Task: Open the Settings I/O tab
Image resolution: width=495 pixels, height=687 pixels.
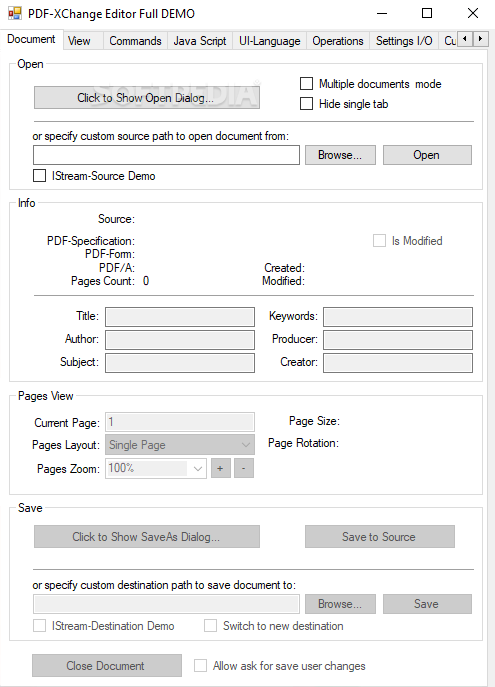Action: click(x=404, y=41)
